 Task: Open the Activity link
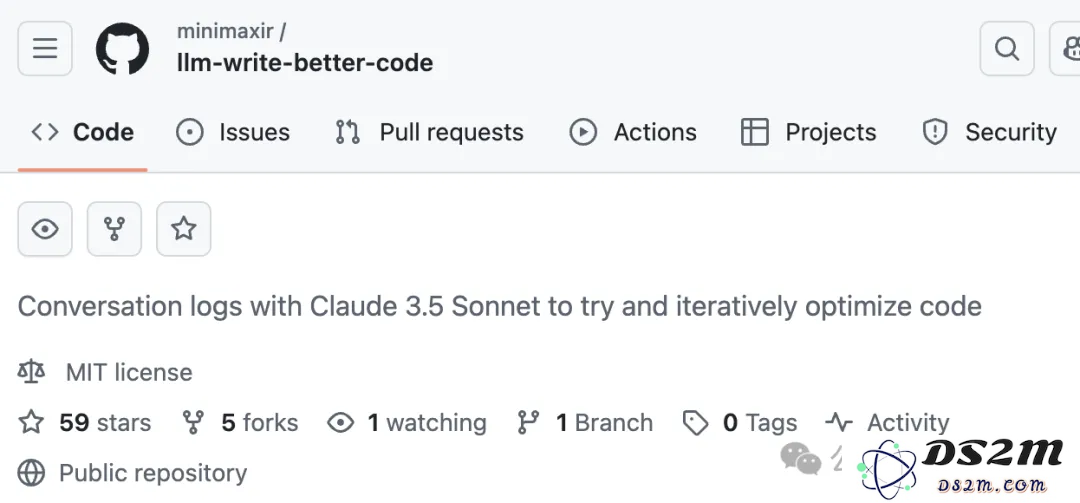[x=908, y=422]
